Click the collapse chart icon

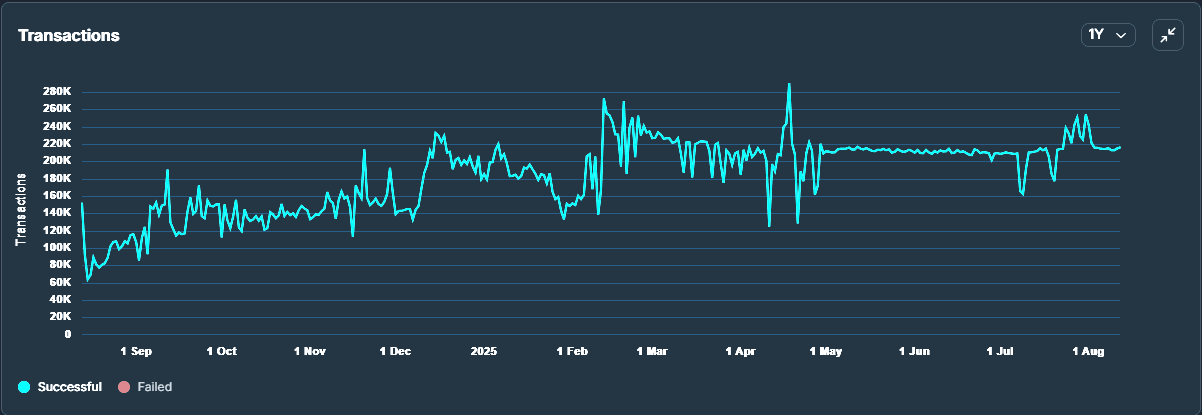[x=1167, y=35]
